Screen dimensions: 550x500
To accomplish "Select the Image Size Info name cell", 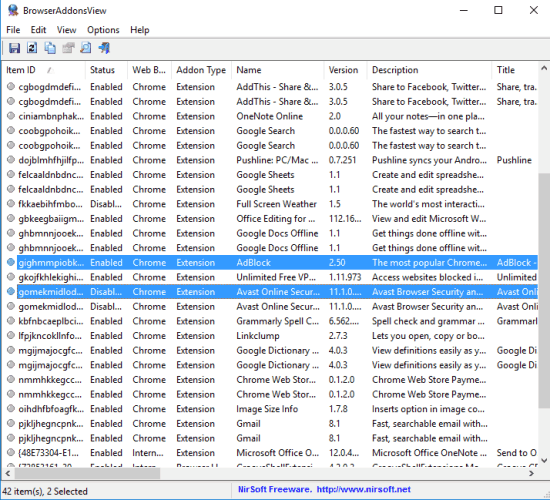I will tap(267, 409).
